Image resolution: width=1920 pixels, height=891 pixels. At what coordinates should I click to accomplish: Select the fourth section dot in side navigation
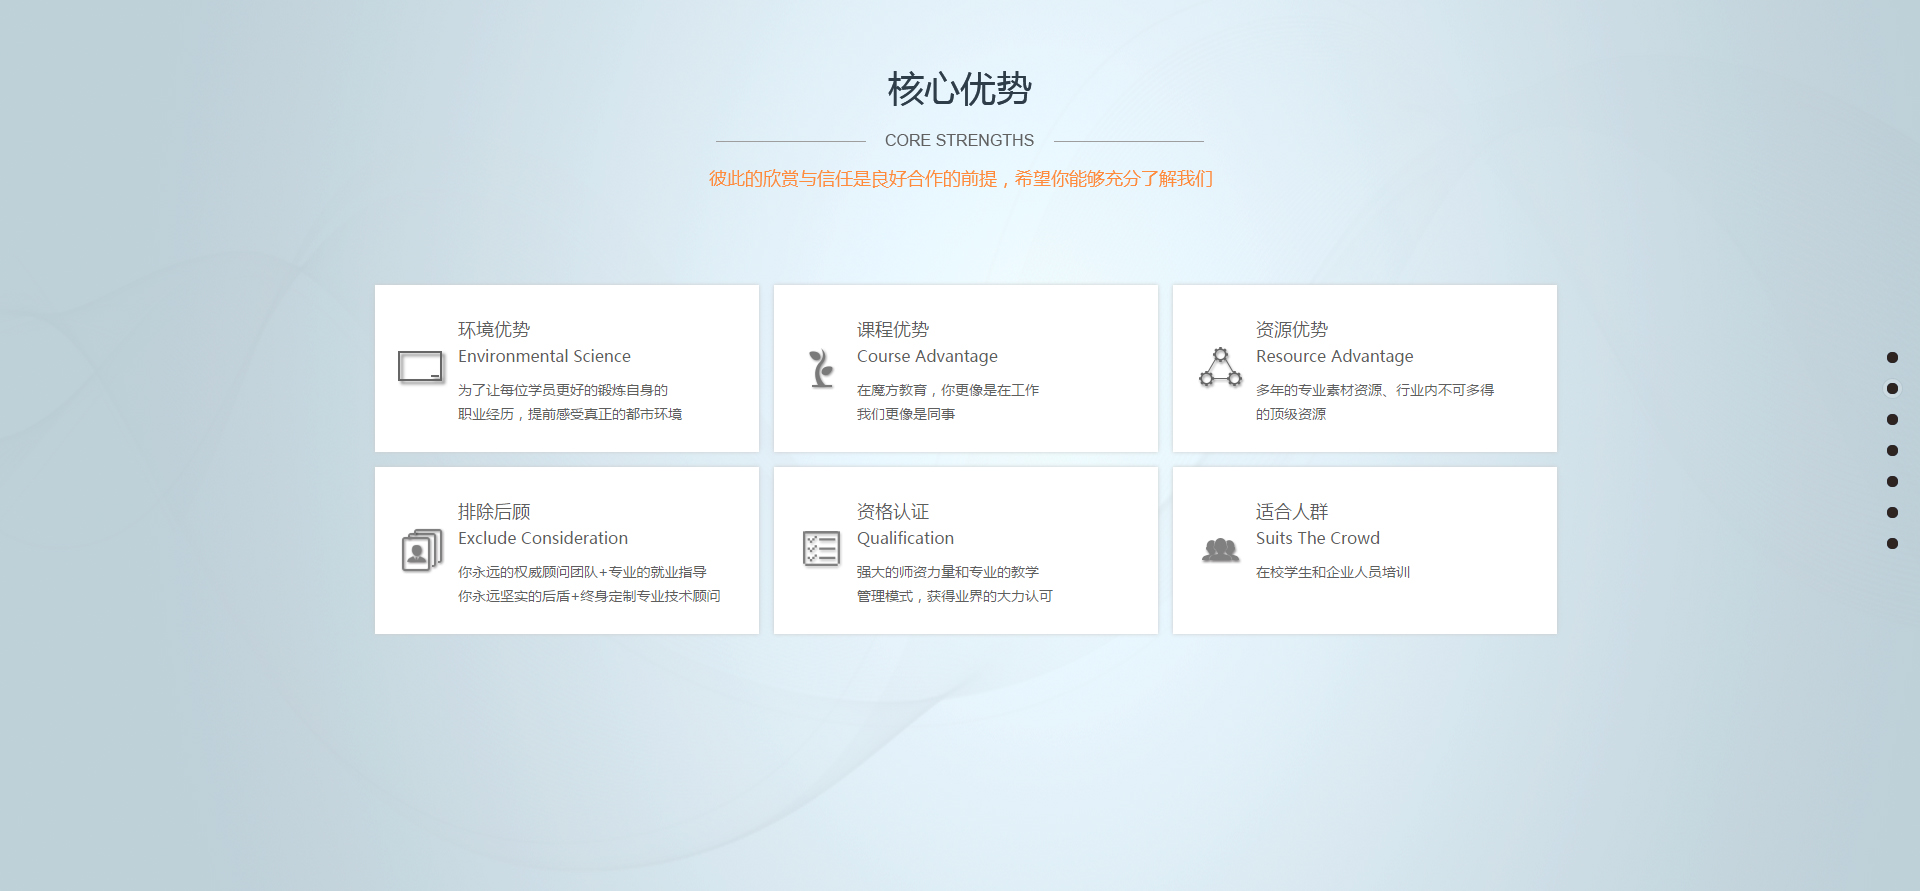1892,451
